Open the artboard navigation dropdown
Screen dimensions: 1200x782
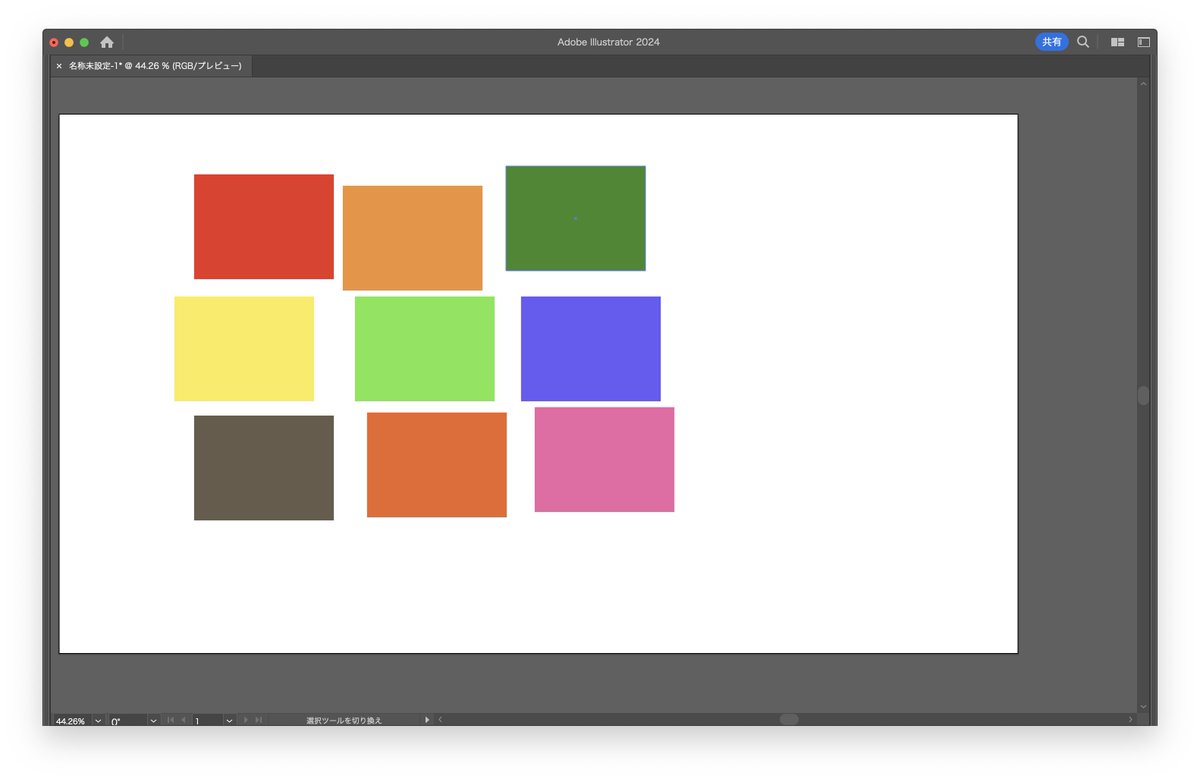pos(229,720)
